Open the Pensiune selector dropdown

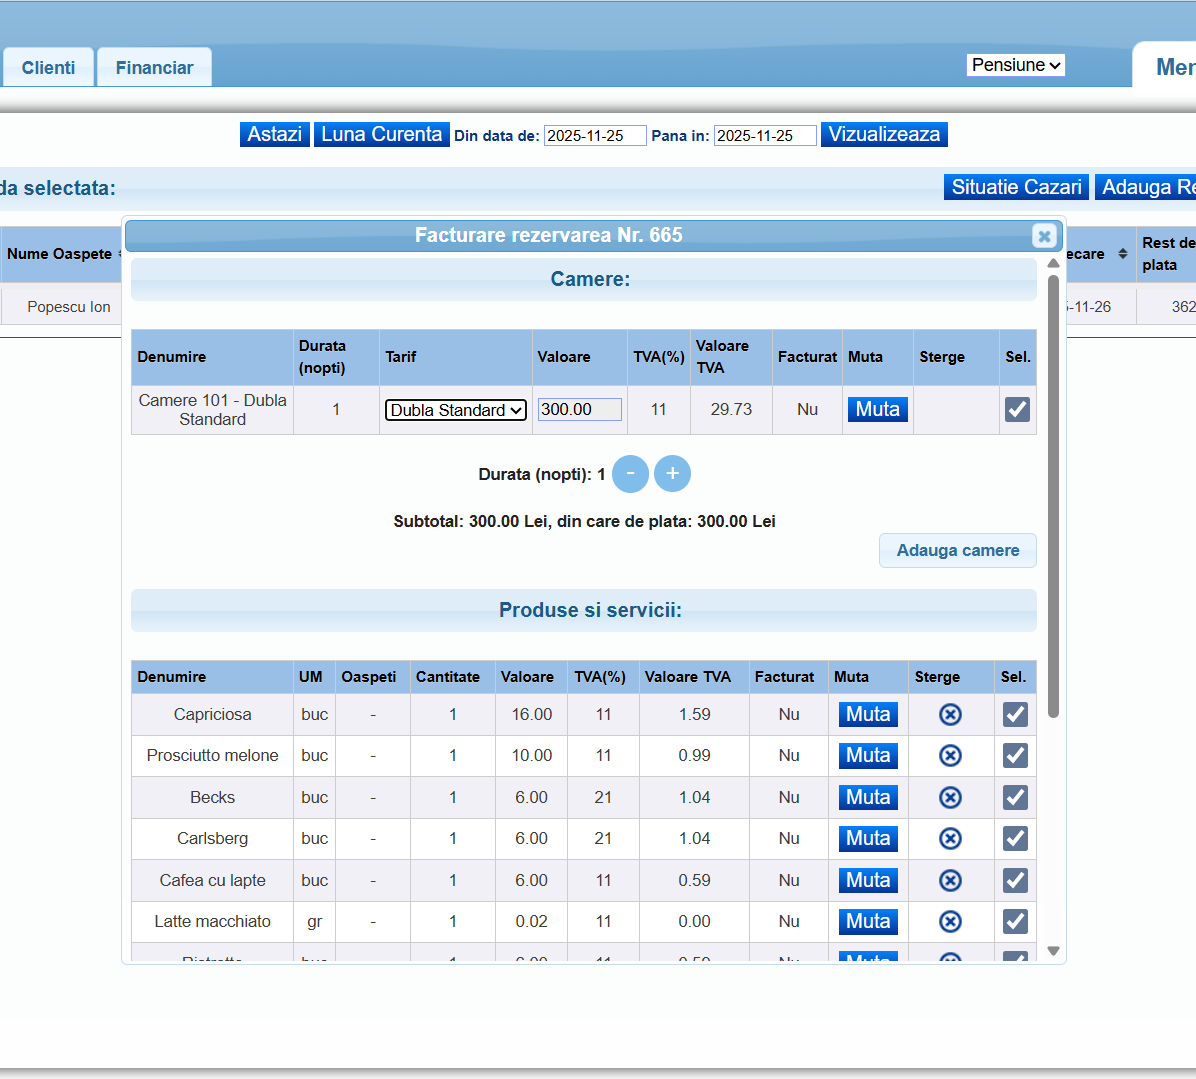click(x=1015, y=64)
